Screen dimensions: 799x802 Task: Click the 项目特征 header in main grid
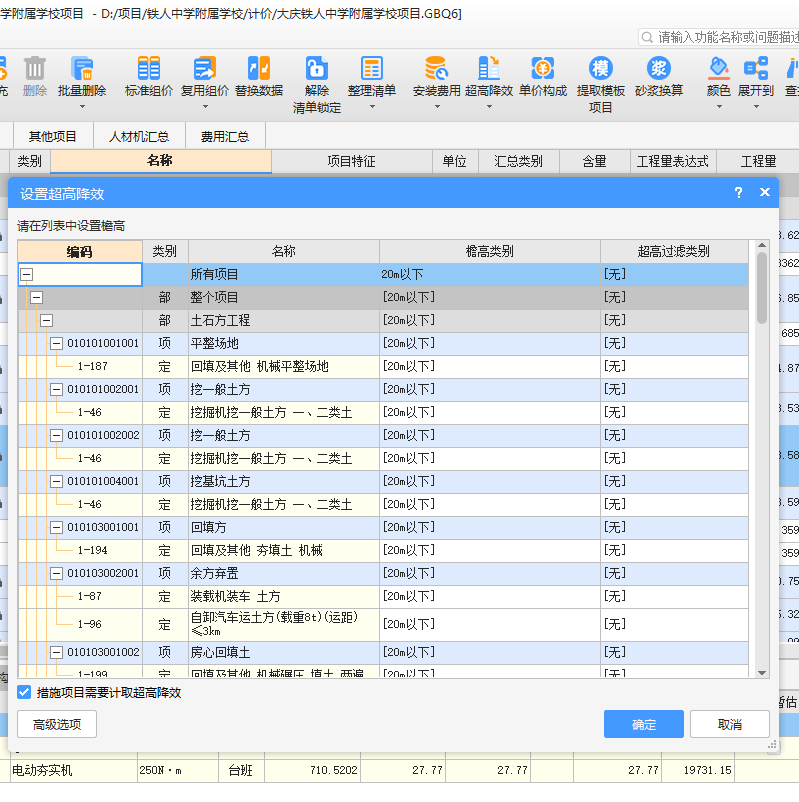(x=351, y=161)
